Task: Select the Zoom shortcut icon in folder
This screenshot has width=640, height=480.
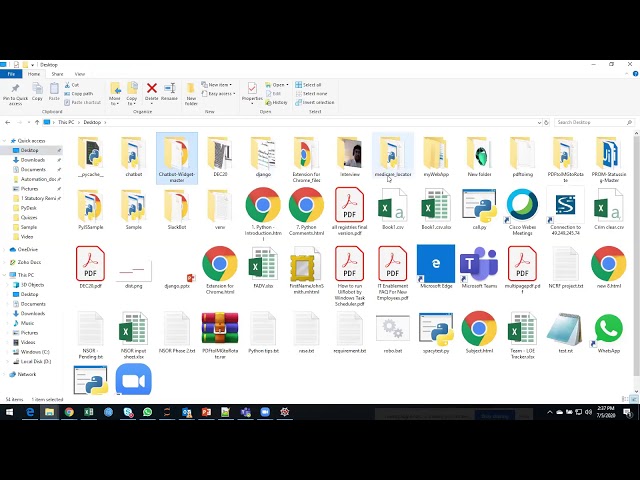Action: tap(133, 380)
